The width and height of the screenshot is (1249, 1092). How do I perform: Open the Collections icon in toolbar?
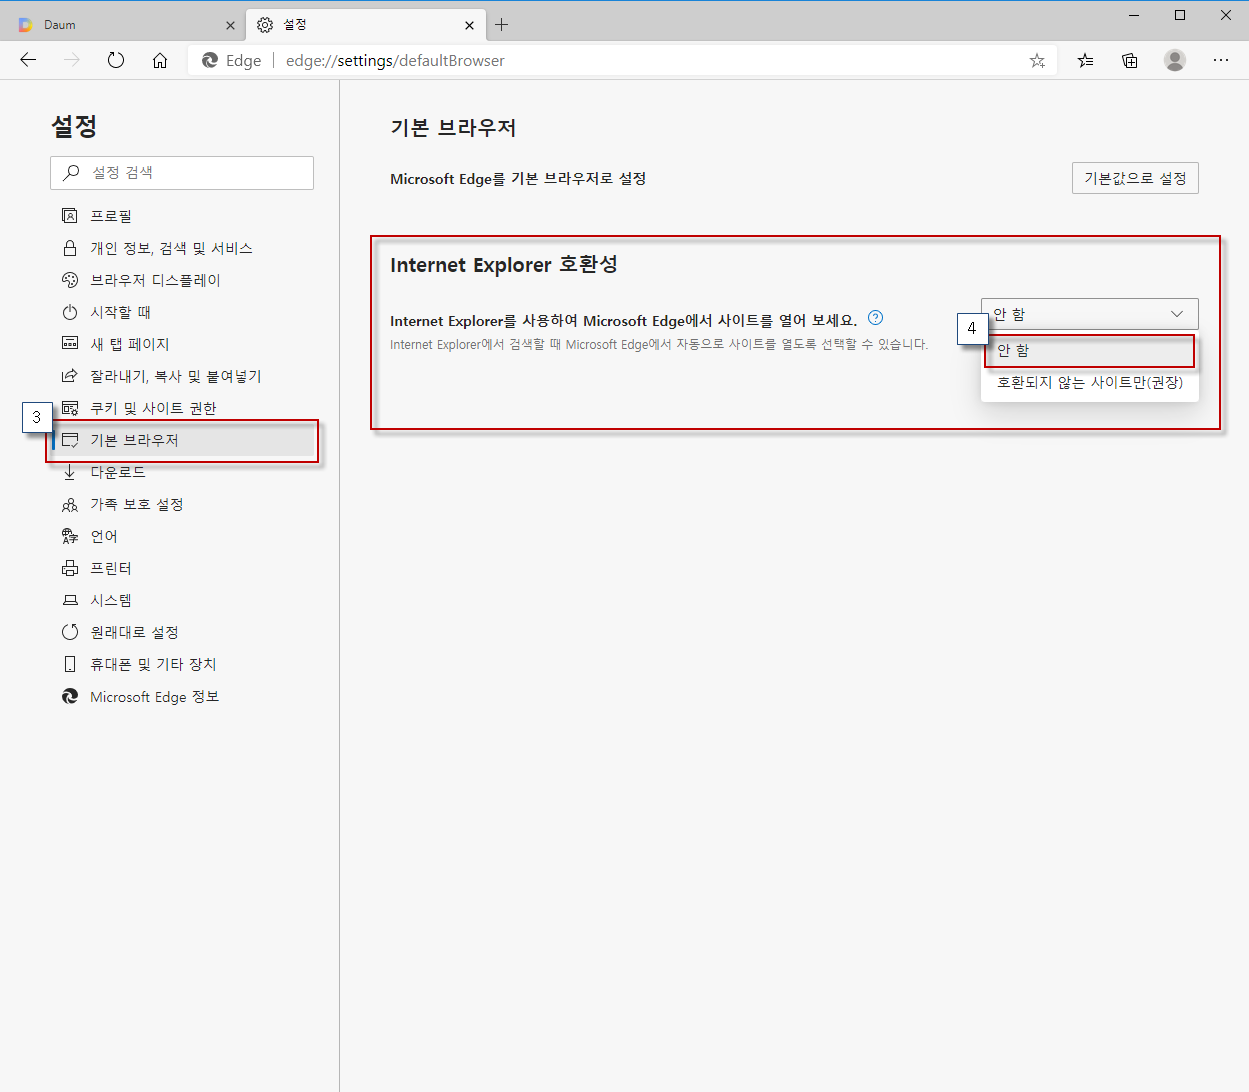pos(1130,61)
